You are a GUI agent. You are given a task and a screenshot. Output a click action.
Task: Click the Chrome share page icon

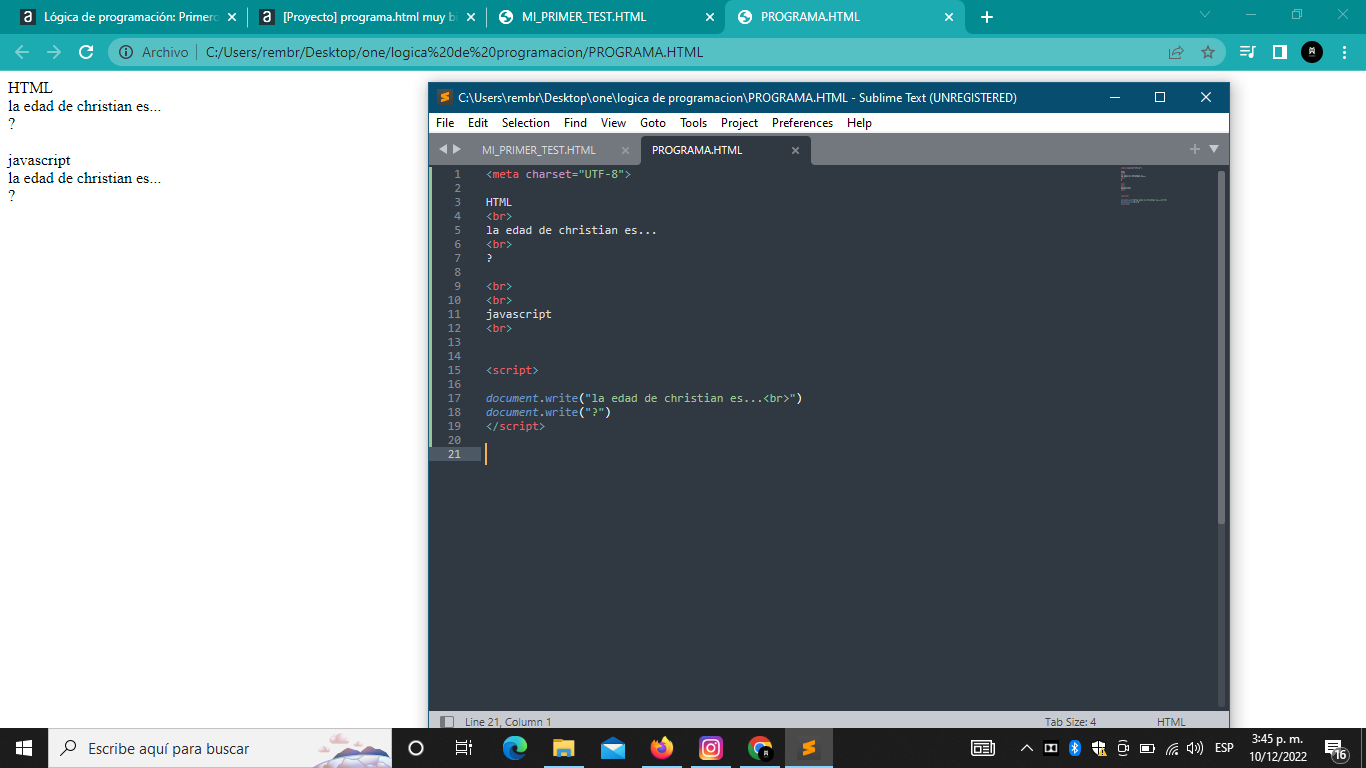[x=1176, y=52]
